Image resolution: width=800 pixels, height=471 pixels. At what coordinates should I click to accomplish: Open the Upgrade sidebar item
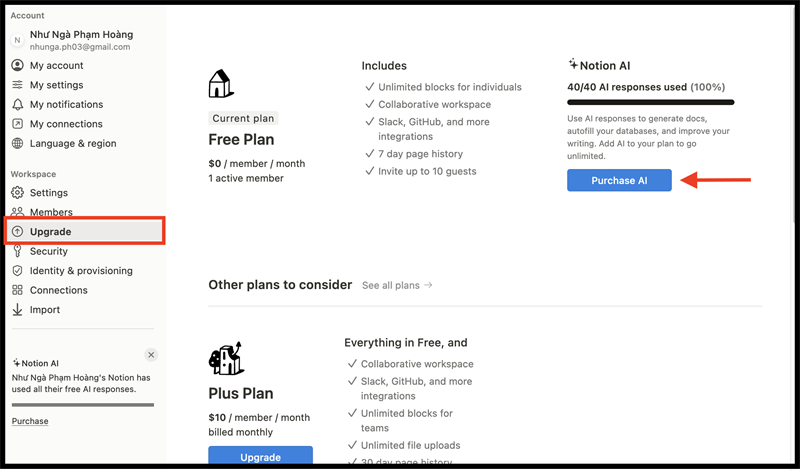pos(50,232)
